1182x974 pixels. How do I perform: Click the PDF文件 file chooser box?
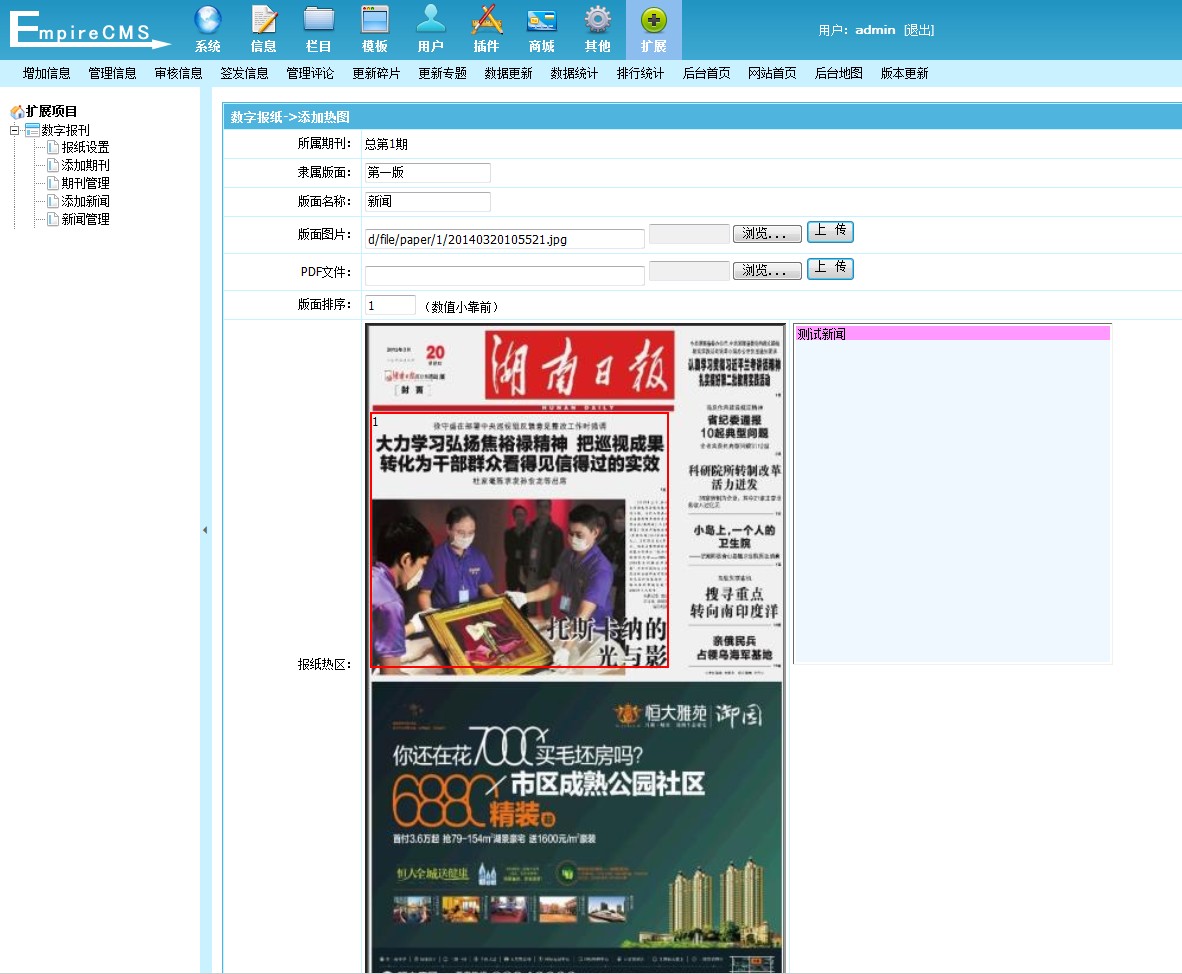point(689,271)
